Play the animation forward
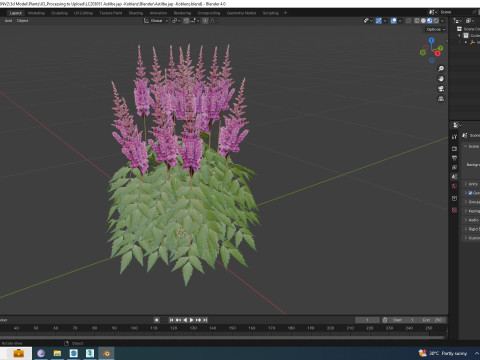Viewport: 480px width, 360px height. tap(191, 320)
